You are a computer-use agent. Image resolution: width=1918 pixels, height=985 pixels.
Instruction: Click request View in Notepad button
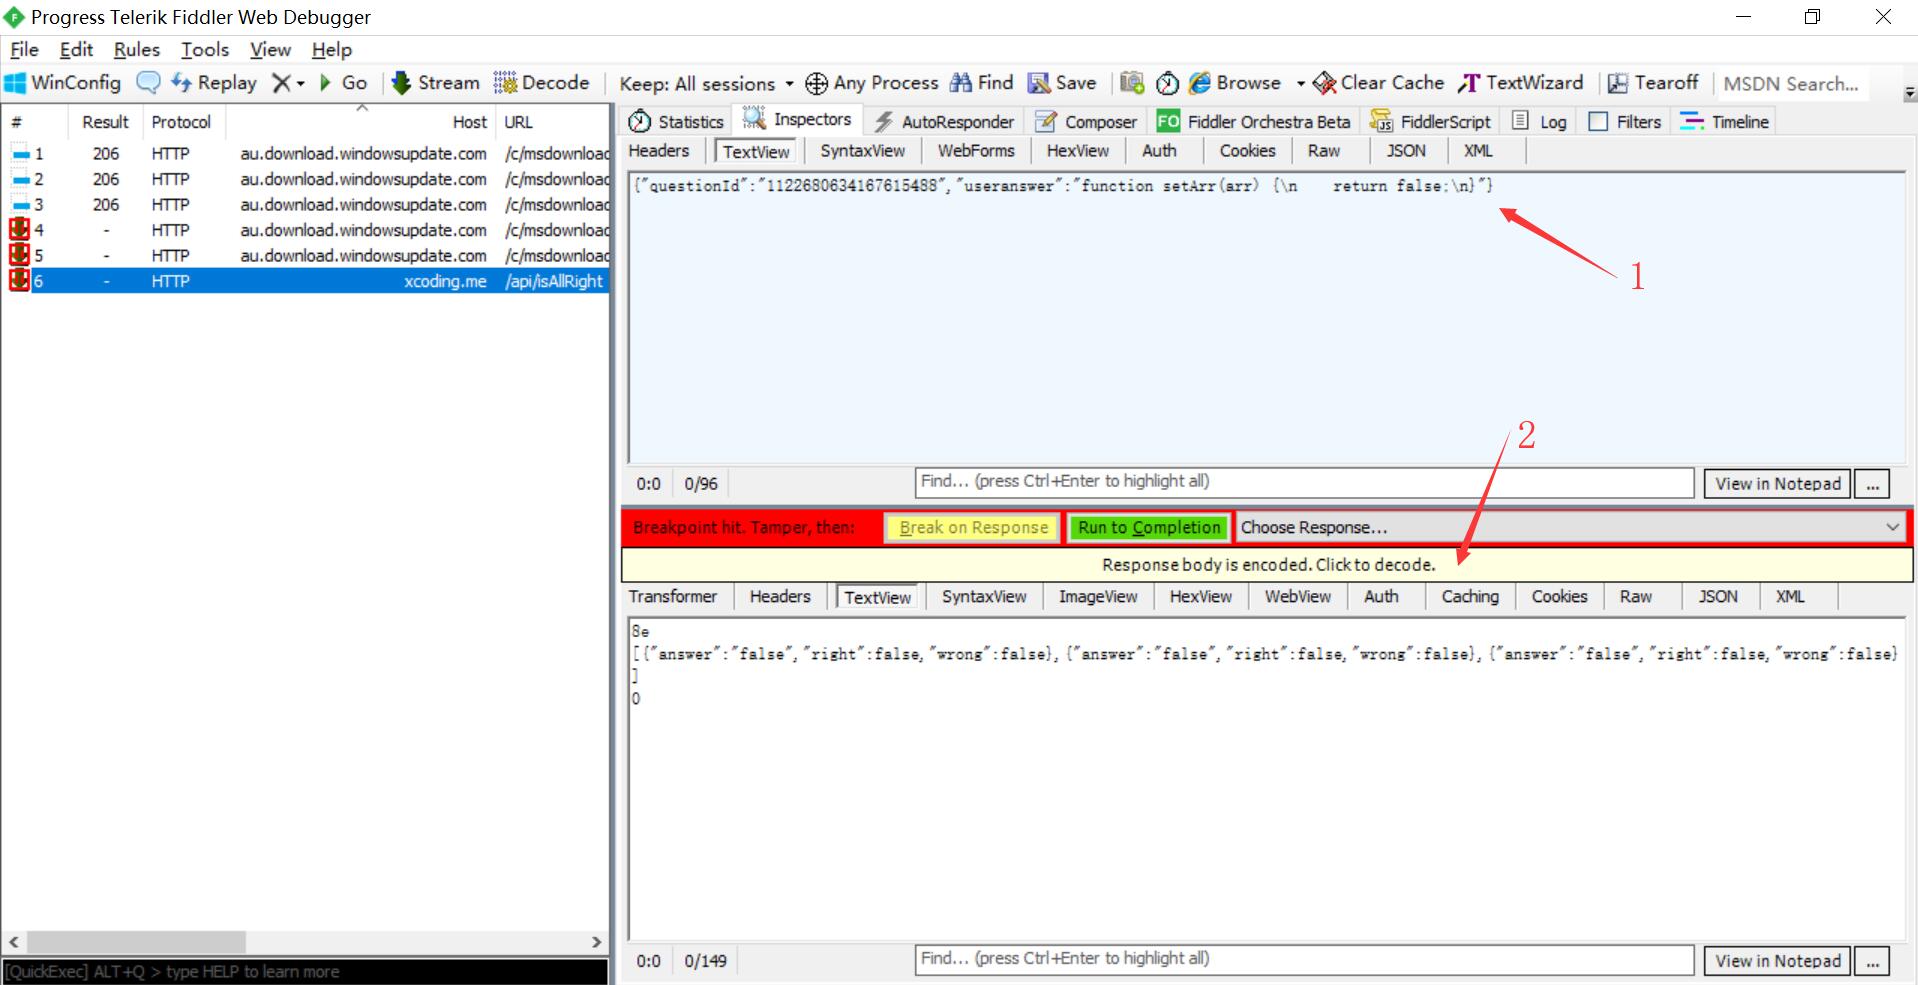(x=1777, y=483)
